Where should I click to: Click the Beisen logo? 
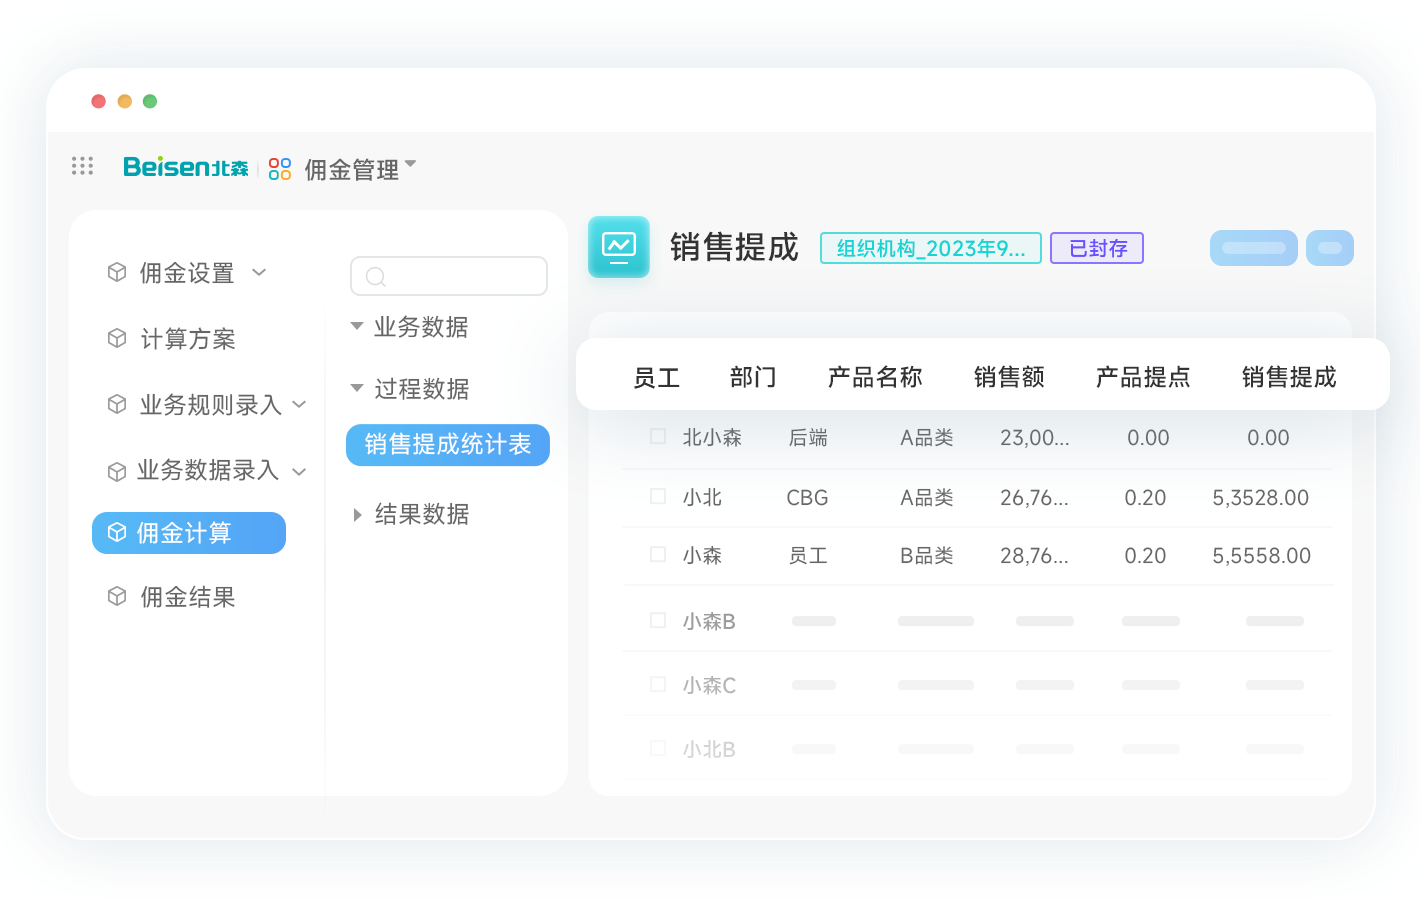pos(185,167)
